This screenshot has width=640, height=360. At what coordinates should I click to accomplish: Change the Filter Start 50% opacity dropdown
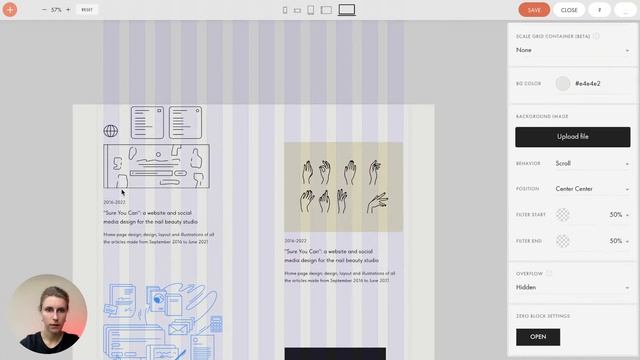[619, 215]
